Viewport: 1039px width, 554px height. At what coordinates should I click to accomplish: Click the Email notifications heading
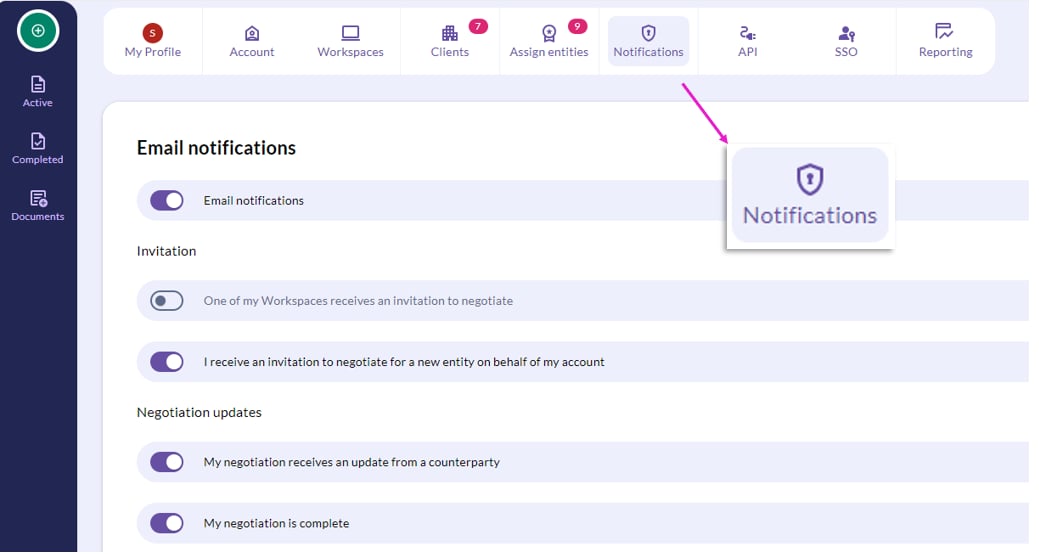(x=216, y=148)
